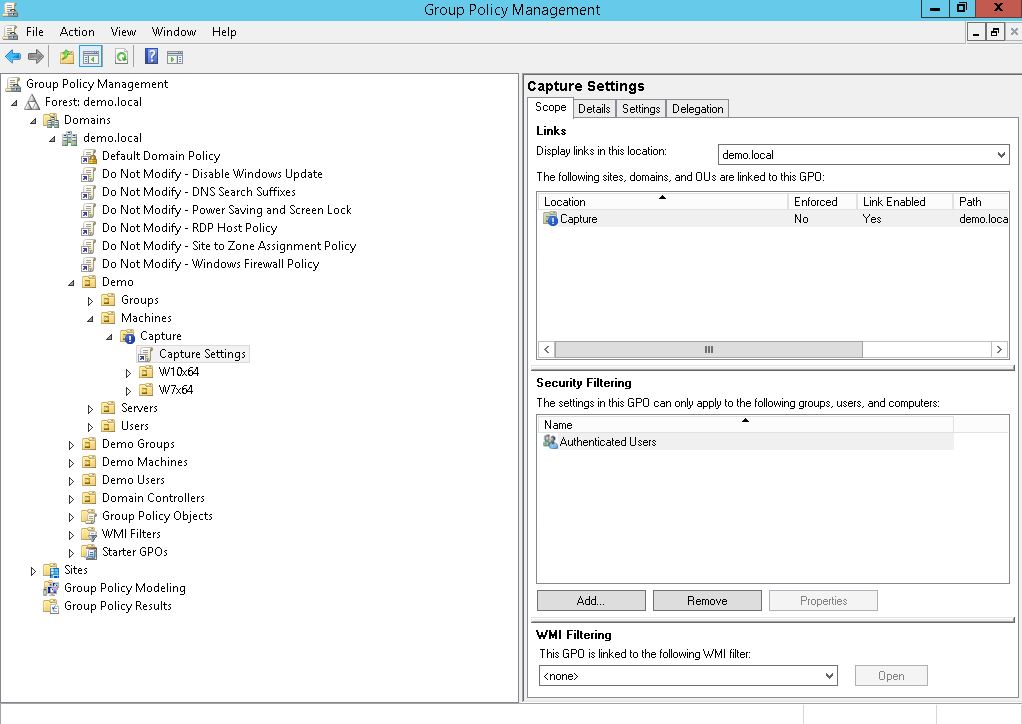
Task: Open the Action menu
Action: (77, 32)
